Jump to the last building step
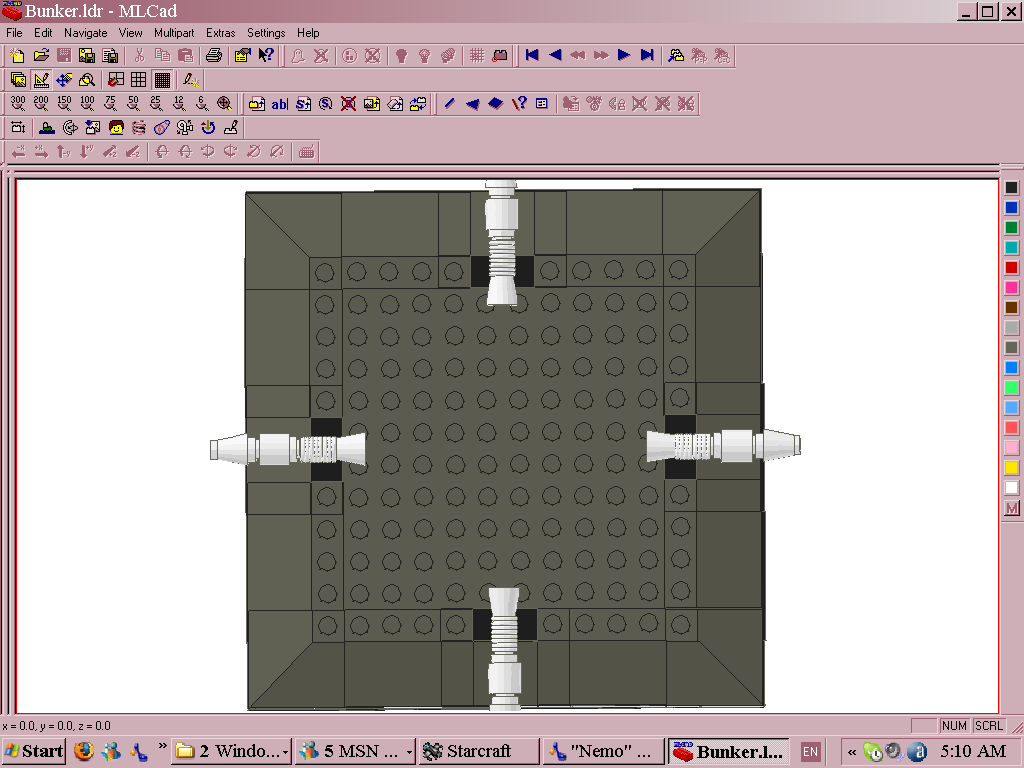Screen dimensions: 1024x768 pyautogui.click(x=647, y=56)
